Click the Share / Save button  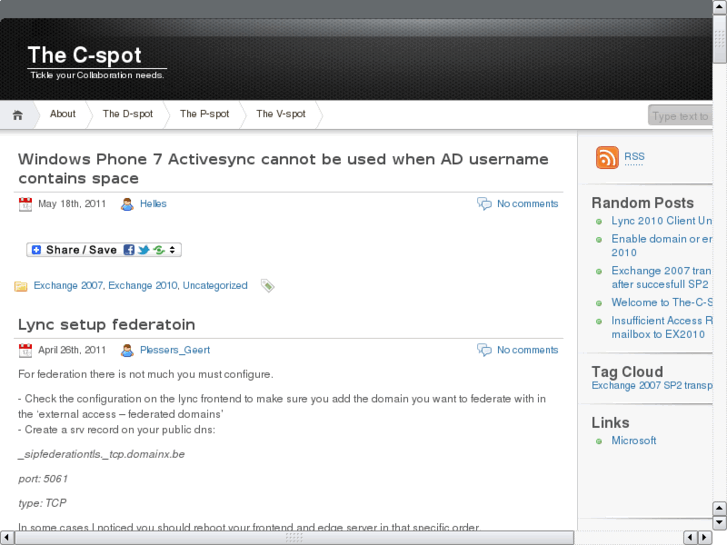[x=104, y=250]
